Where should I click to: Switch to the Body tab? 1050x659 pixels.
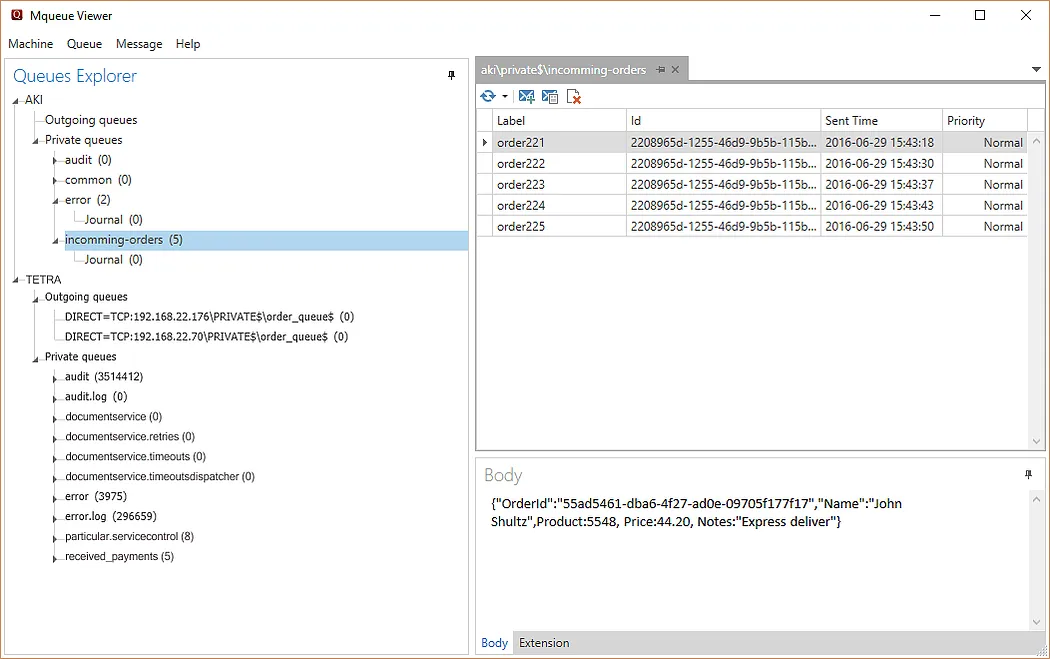pos(494,643)
